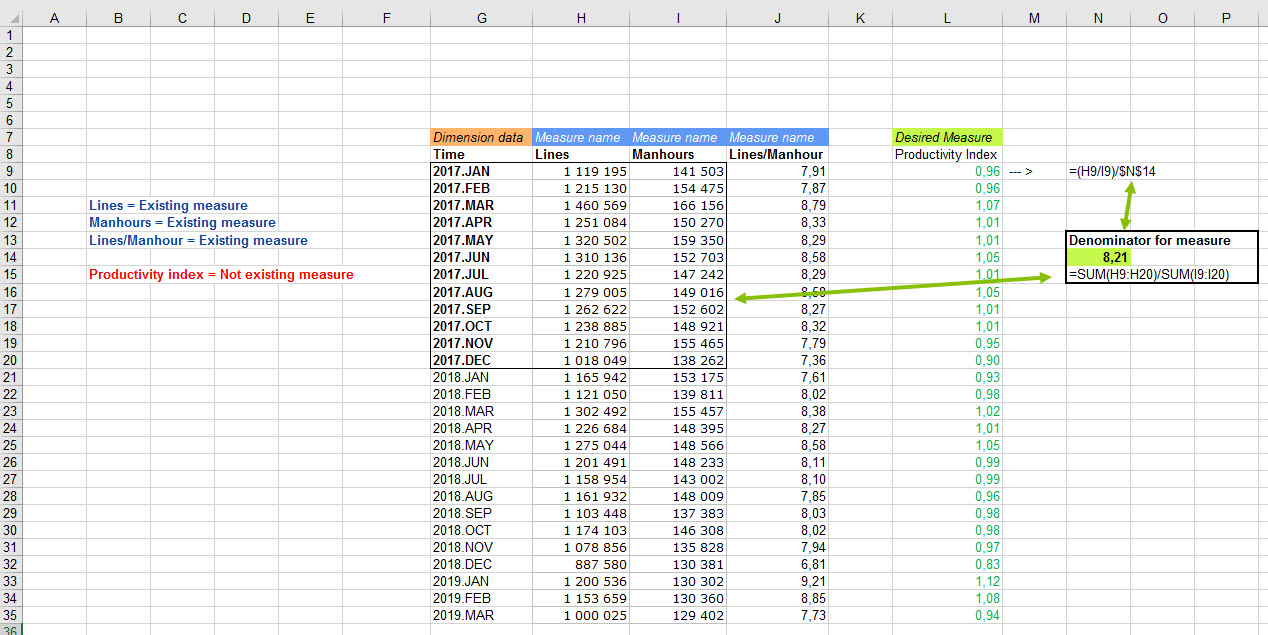This screenshot has width=1268, height=635.
Task: Click cell '2017.JAN'
Action: (x=481, y=171)
